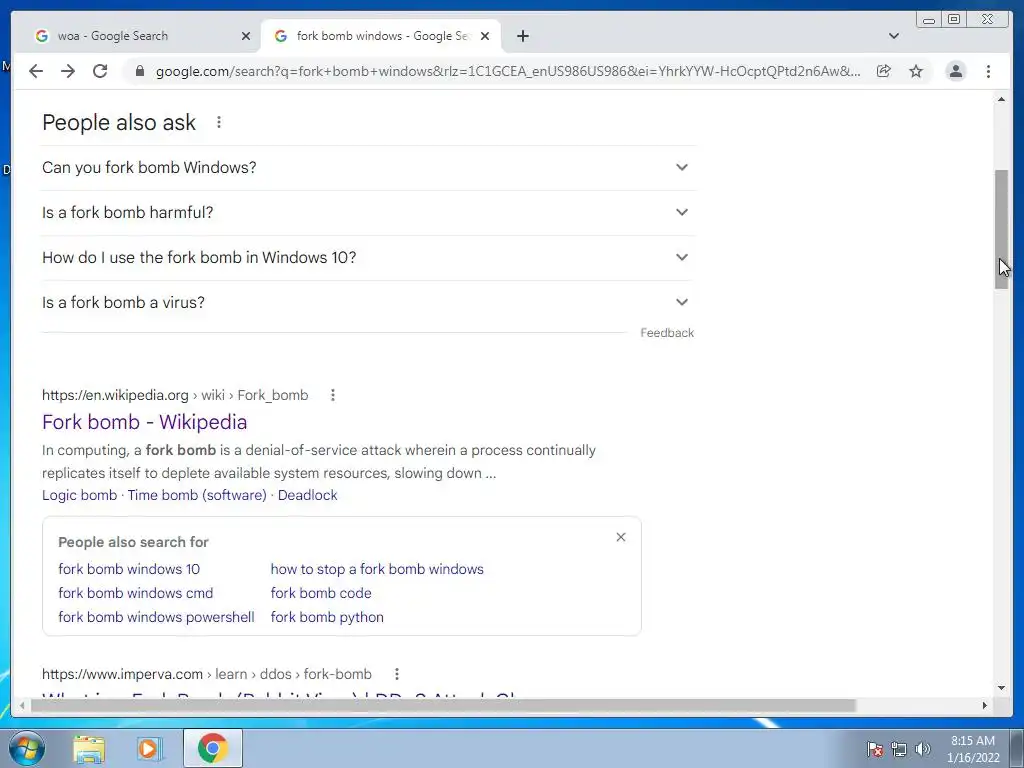Open options next to 'People also ask'
Image resolution: width=1024 pixels, height=768 pixels.
(219, 122)
